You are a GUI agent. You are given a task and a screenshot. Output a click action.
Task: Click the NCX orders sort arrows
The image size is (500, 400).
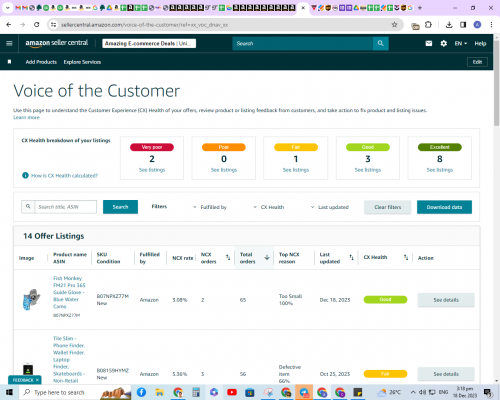click(228, 257)
